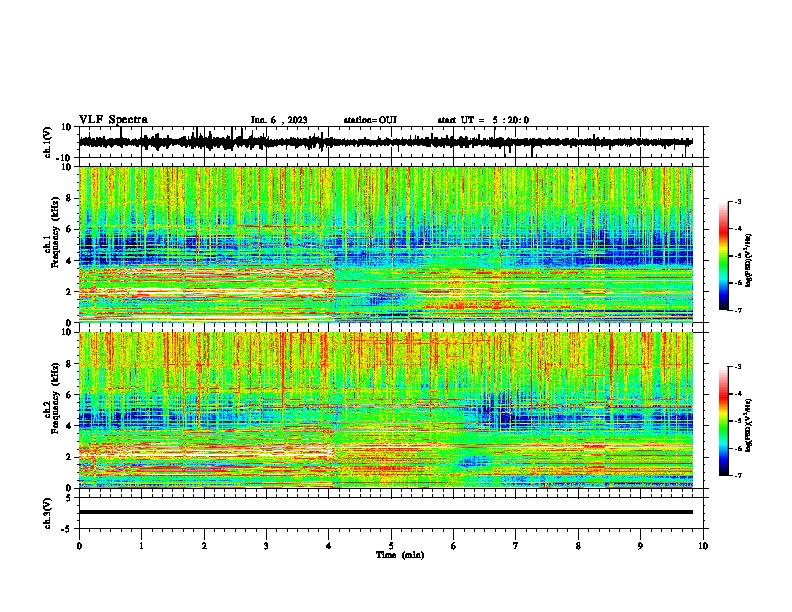Click time axis tick label '1'

(x=141, y=546)
